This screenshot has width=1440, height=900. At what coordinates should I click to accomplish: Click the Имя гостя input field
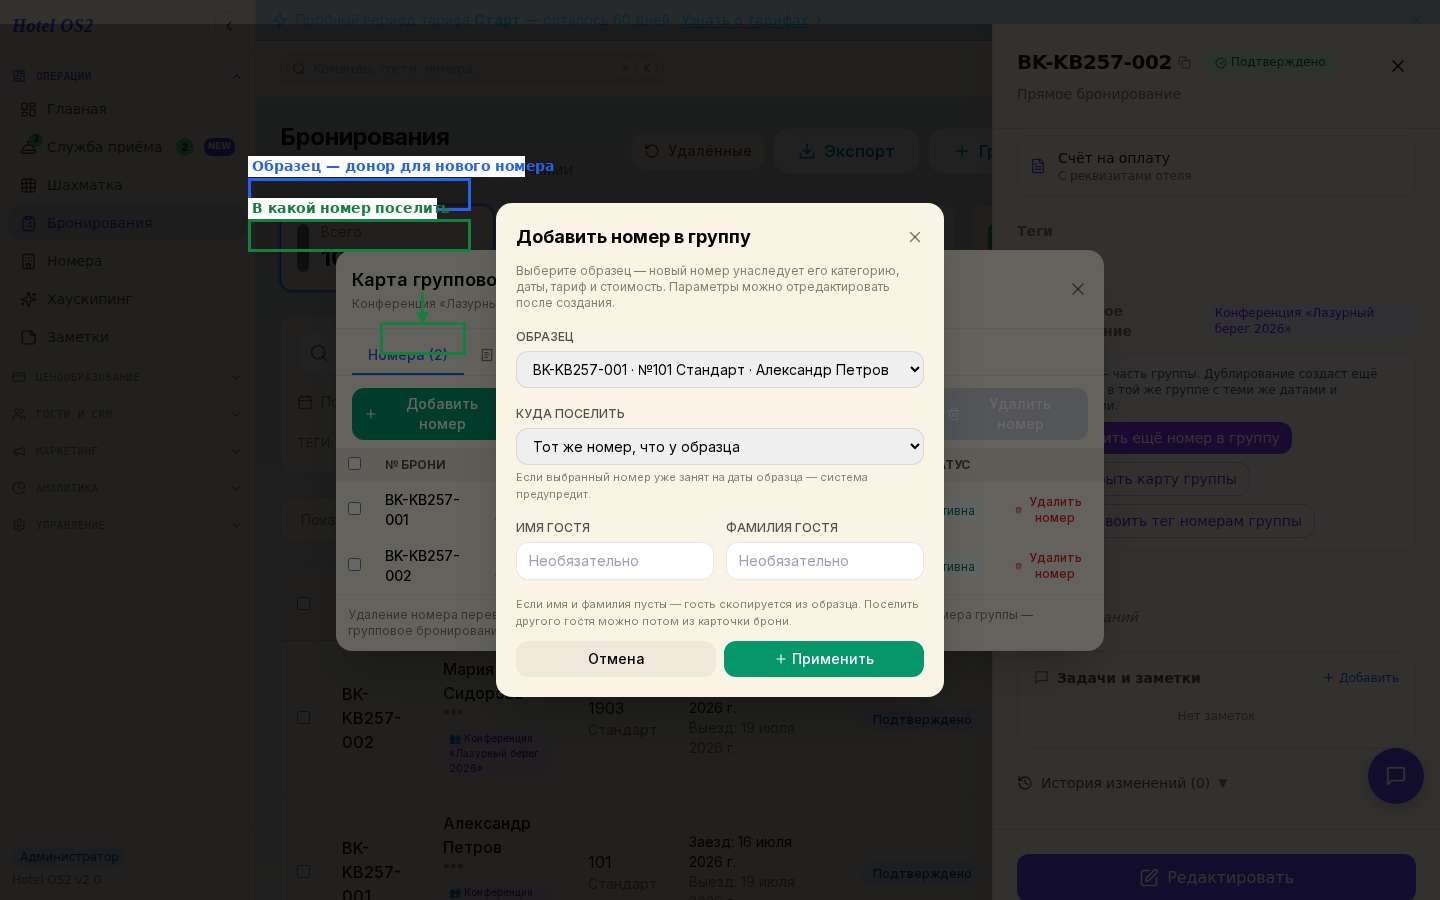pyautogui.click(x=615, y=561)
